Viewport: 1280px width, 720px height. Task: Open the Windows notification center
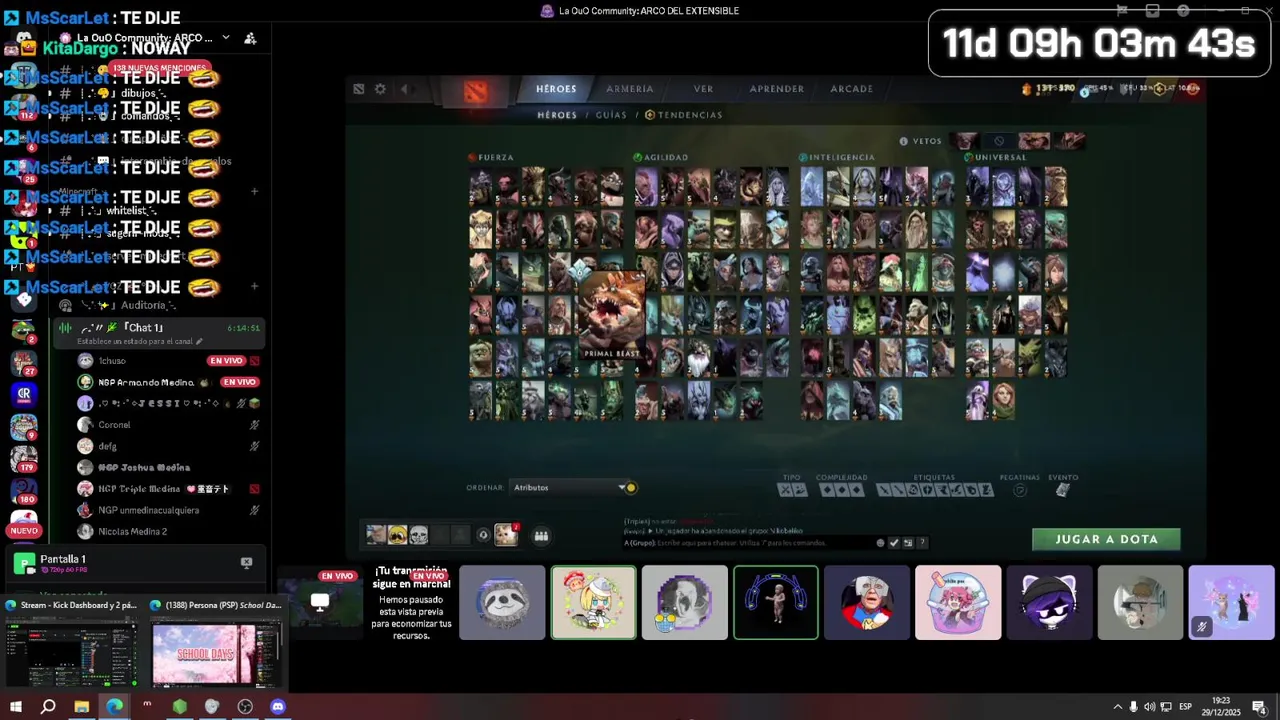[1259, 707]
